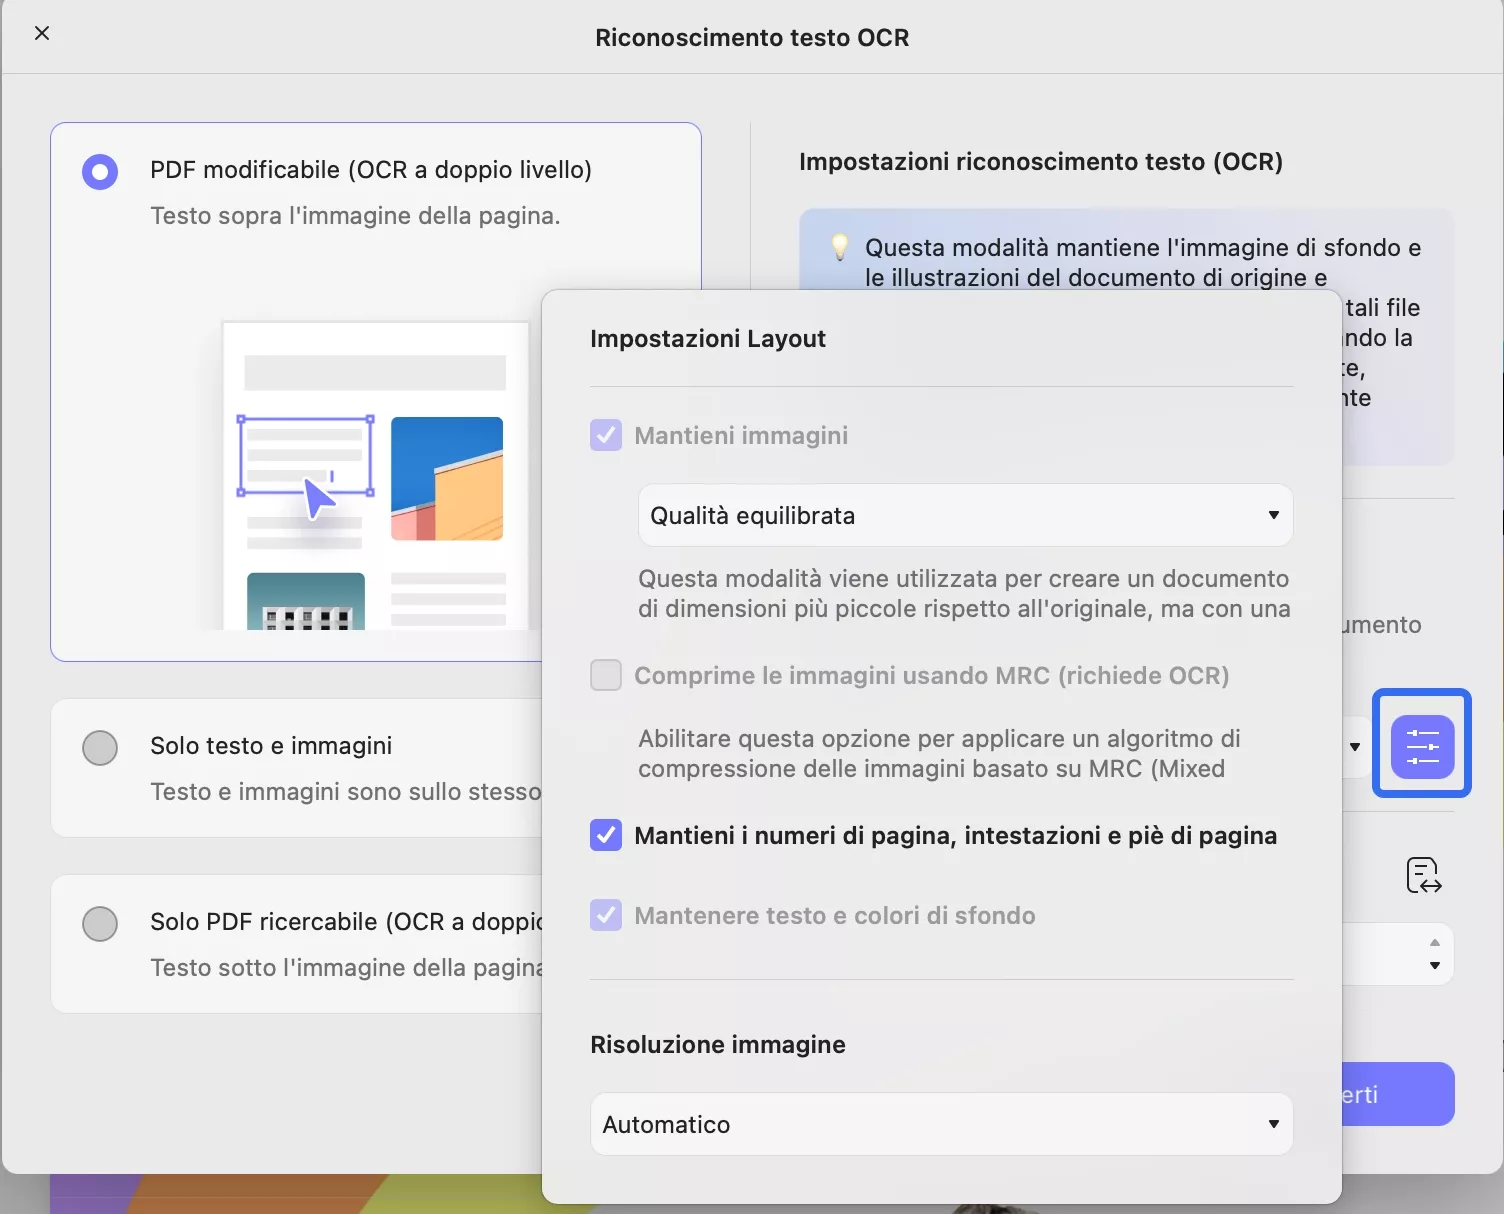Uncheck "Mantieni i numeri di pagina, intestazioni e piè di pagina"
The image size is (1504, 1214).
coord(605,835)
